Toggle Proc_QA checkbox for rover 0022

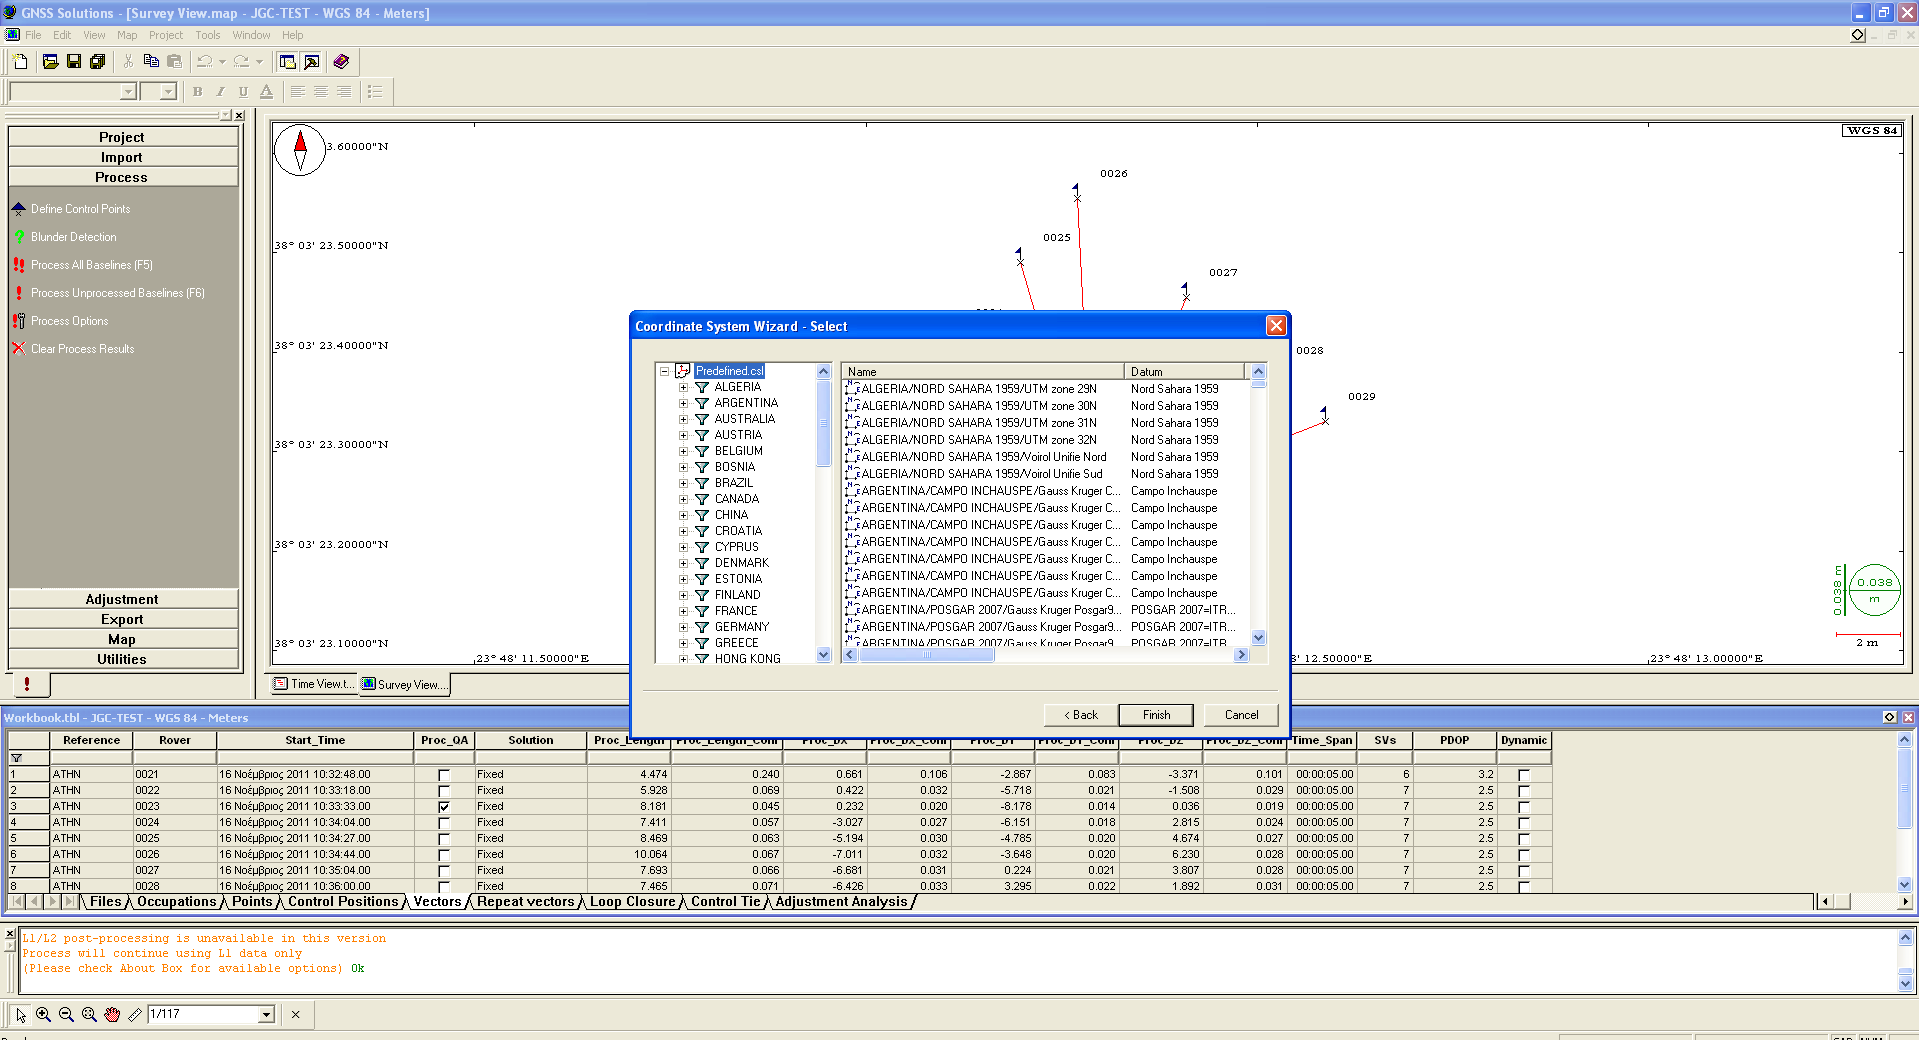click(444, 791)
